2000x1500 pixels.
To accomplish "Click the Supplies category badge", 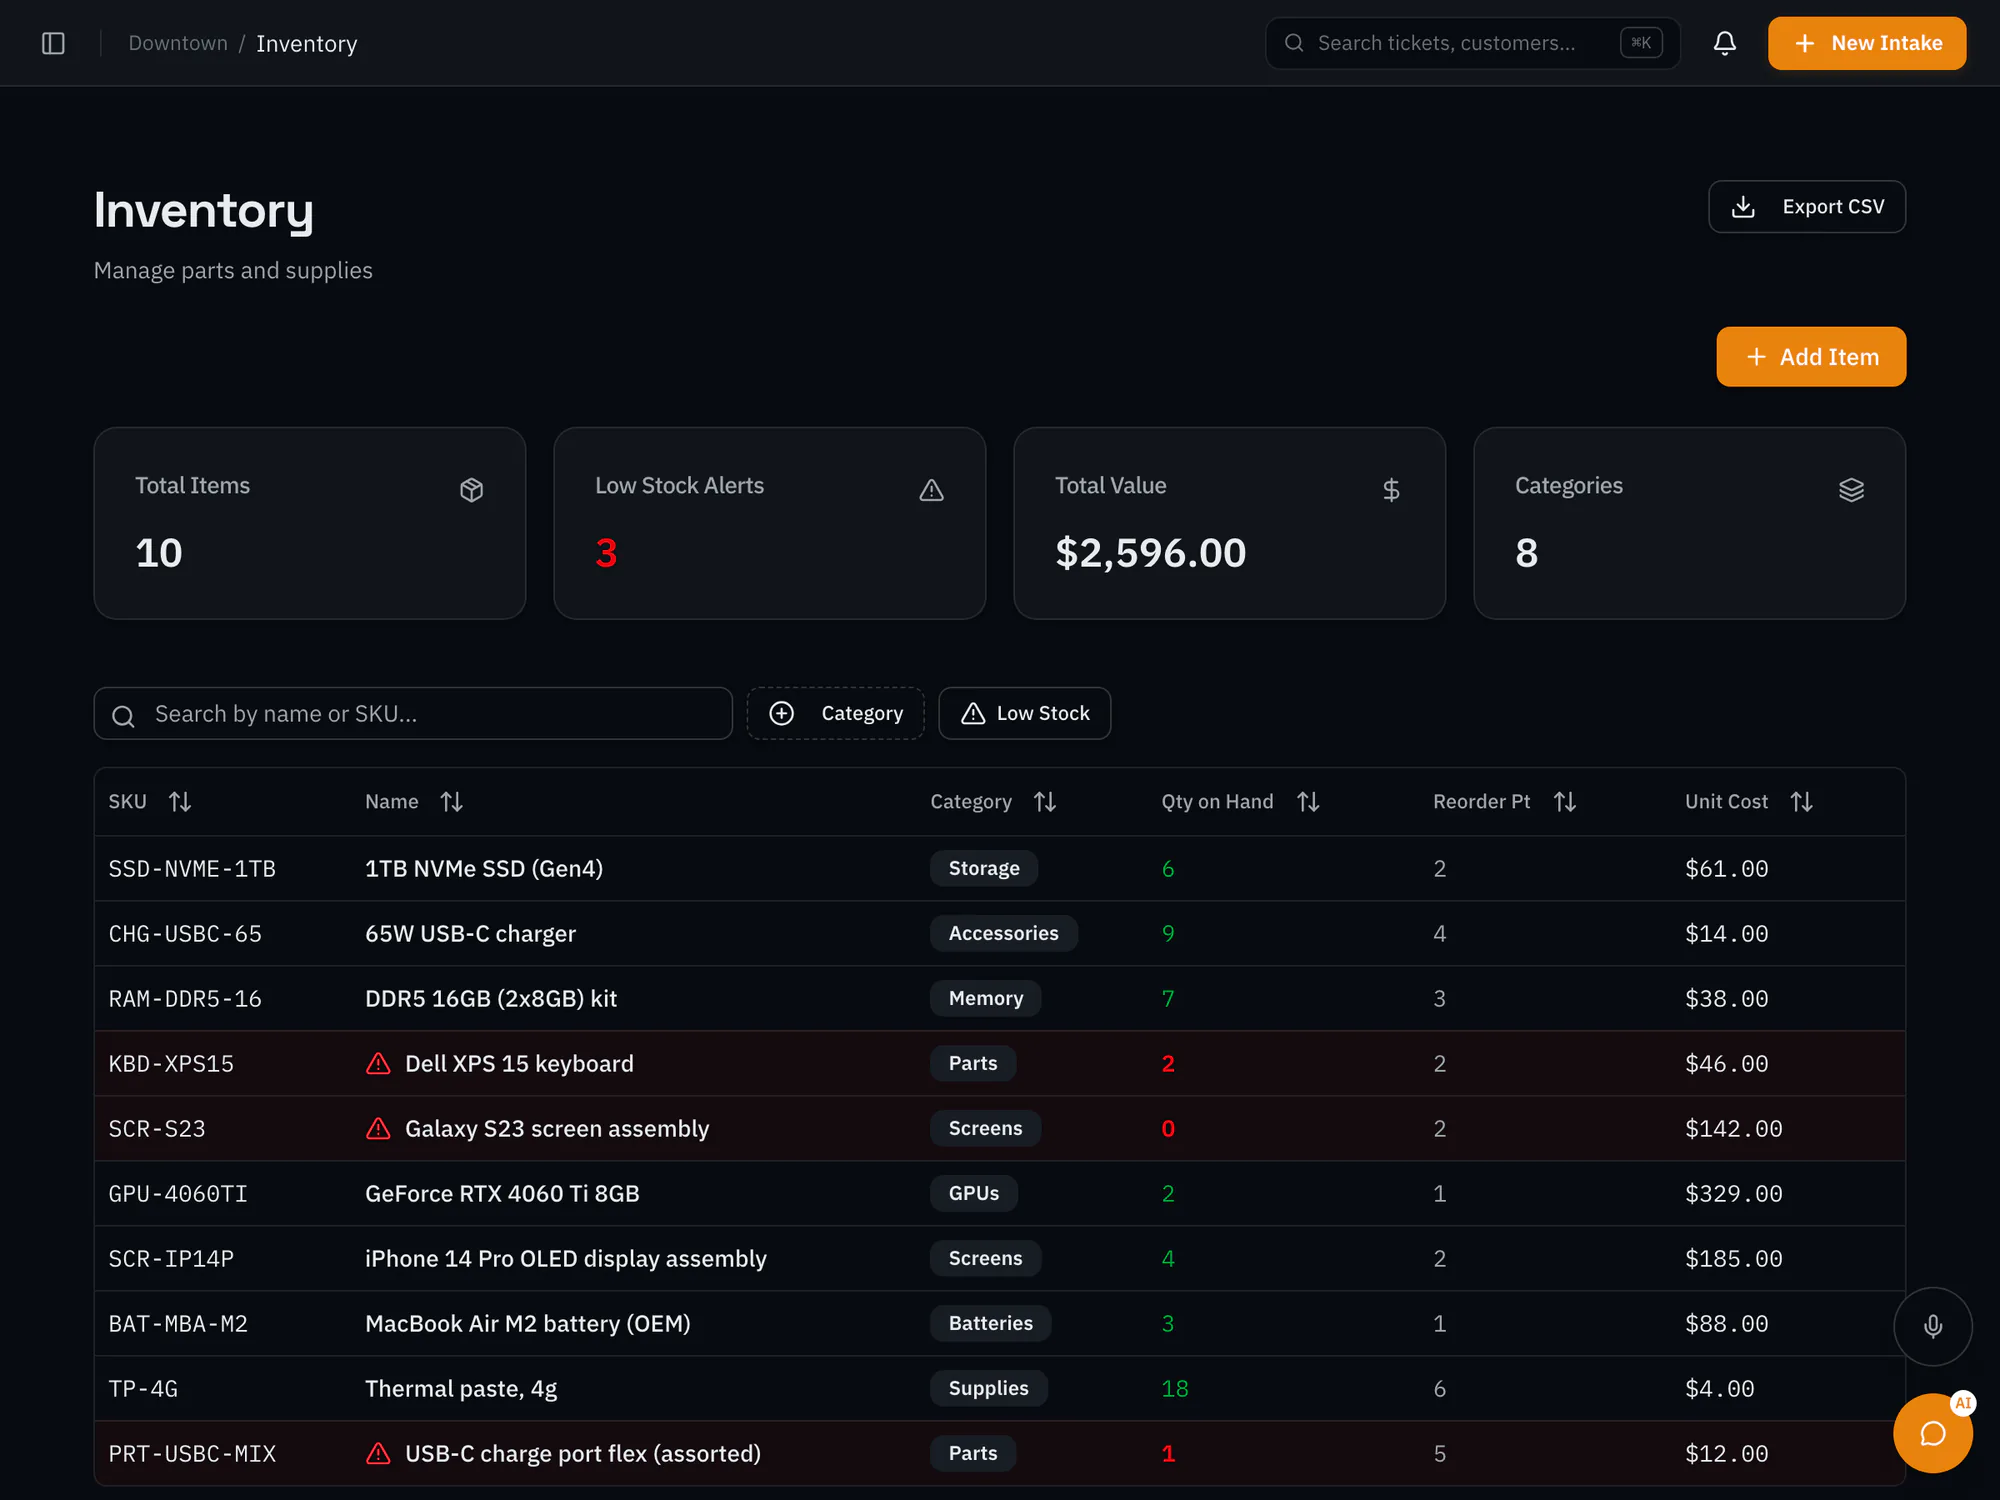I will (x=988, y=1388).
